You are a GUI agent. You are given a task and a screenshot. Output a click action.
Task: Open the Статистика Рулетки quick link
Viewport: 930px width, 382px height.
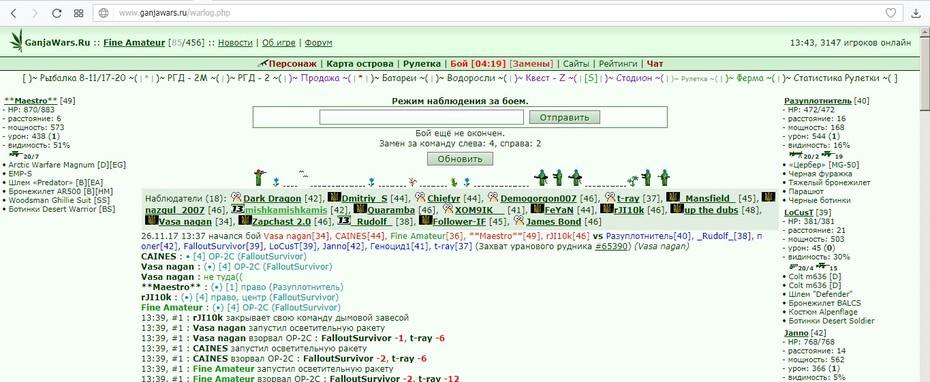pos(837,78)
